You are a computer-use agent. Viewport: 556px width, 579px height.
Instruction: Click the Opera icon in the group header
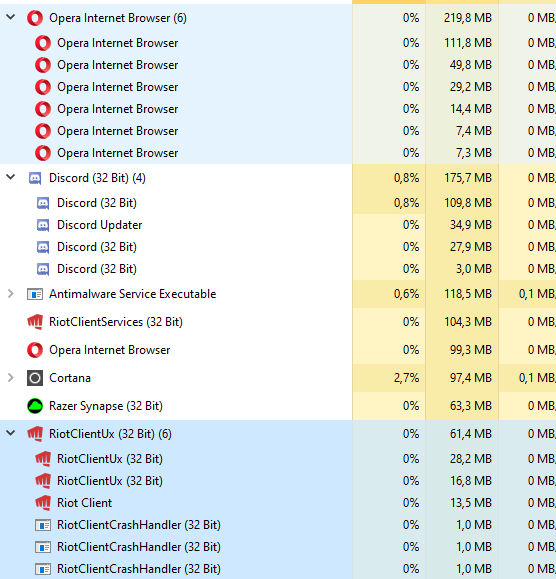click(35, 18)
